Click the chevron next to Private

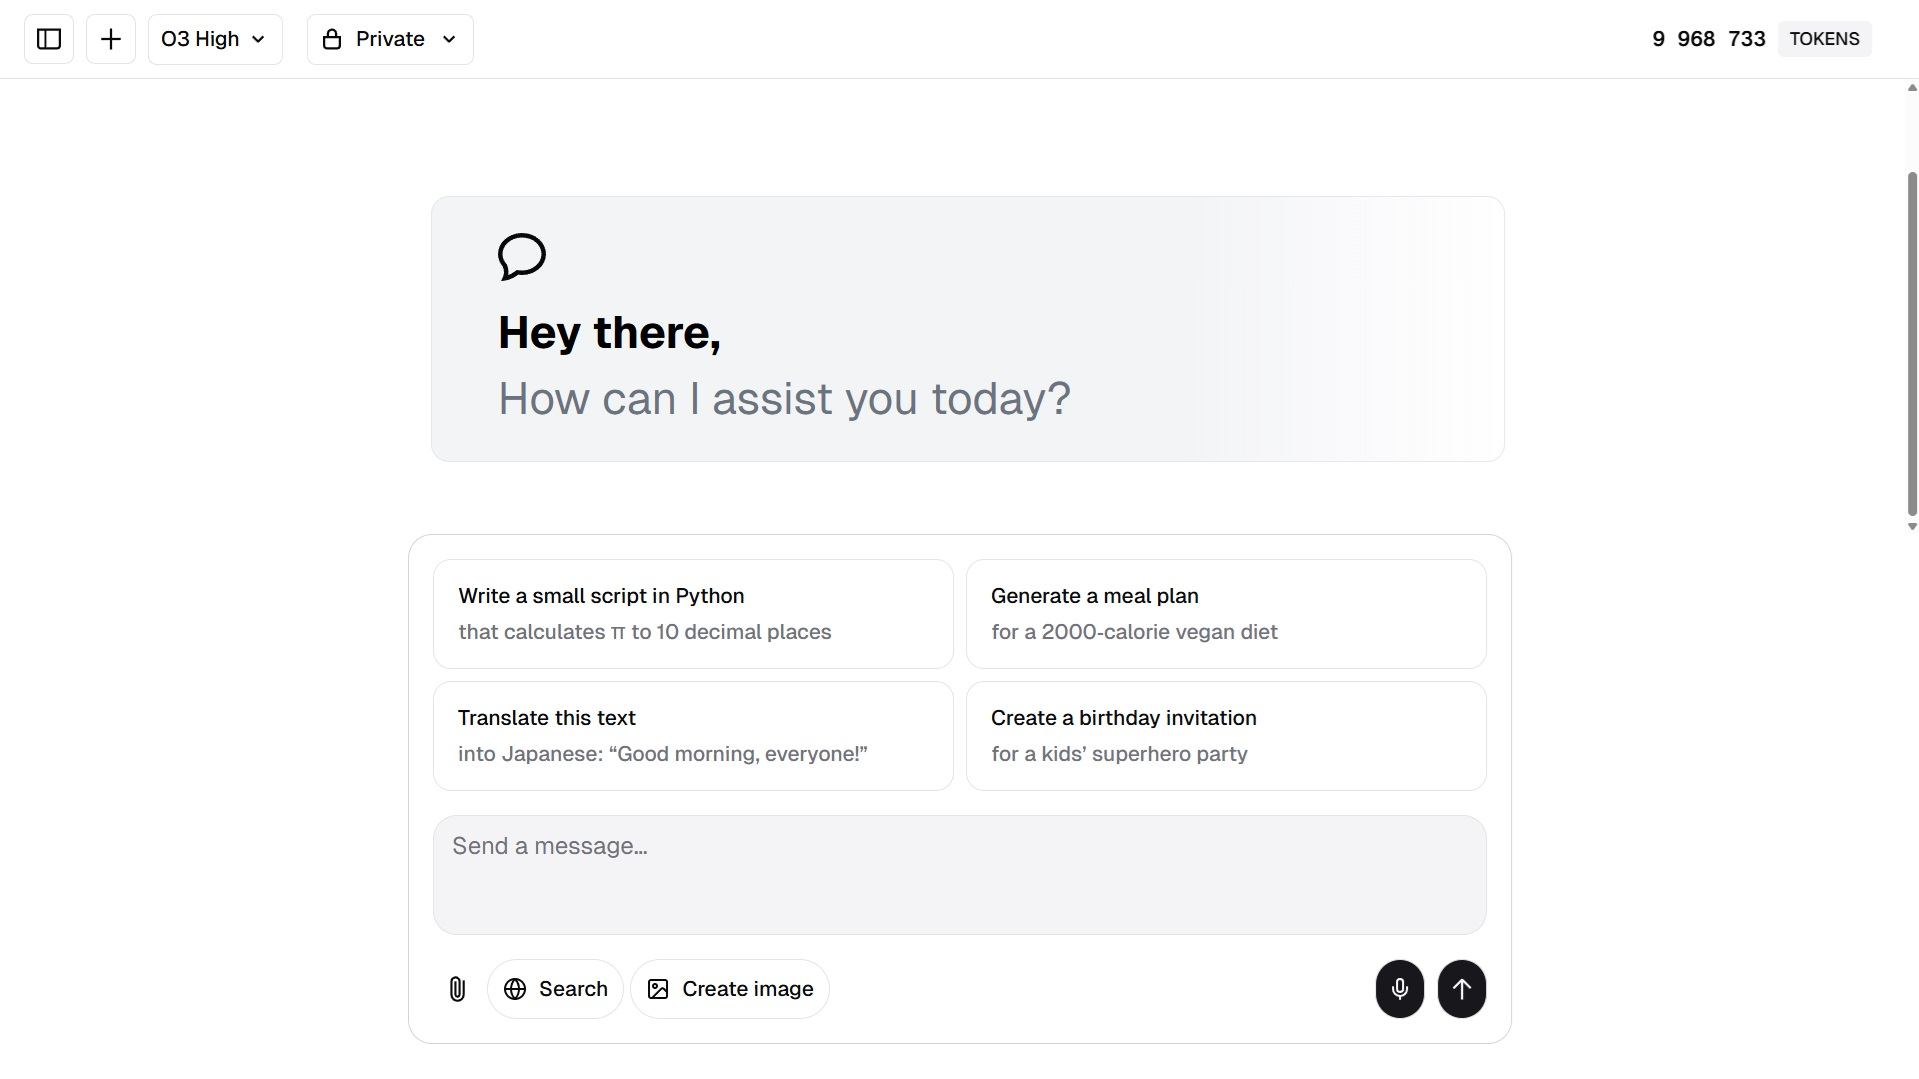[x=450, y=39]
